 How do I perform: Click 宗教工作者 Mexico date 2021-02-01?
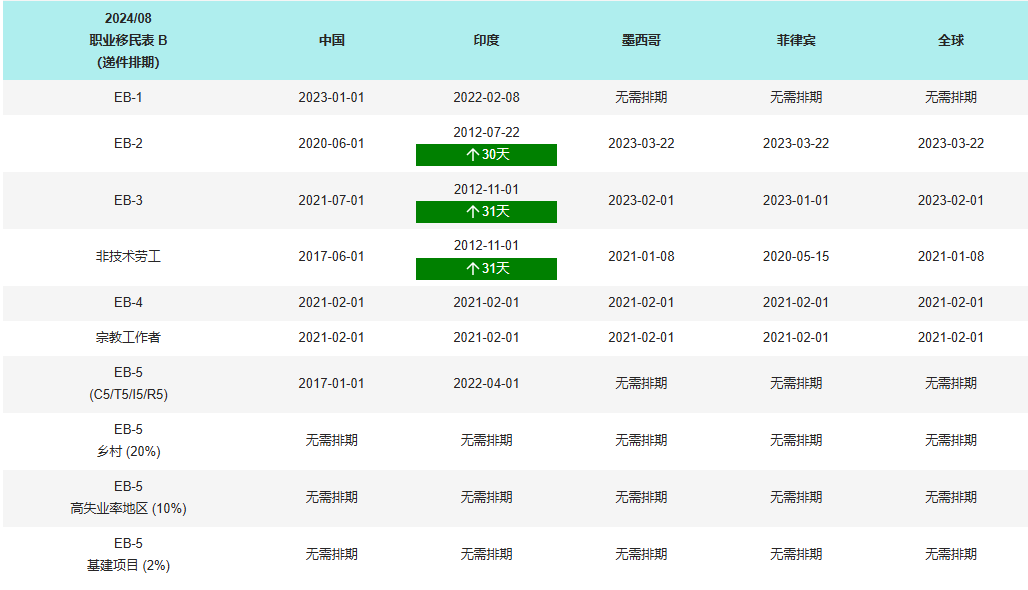641,337
